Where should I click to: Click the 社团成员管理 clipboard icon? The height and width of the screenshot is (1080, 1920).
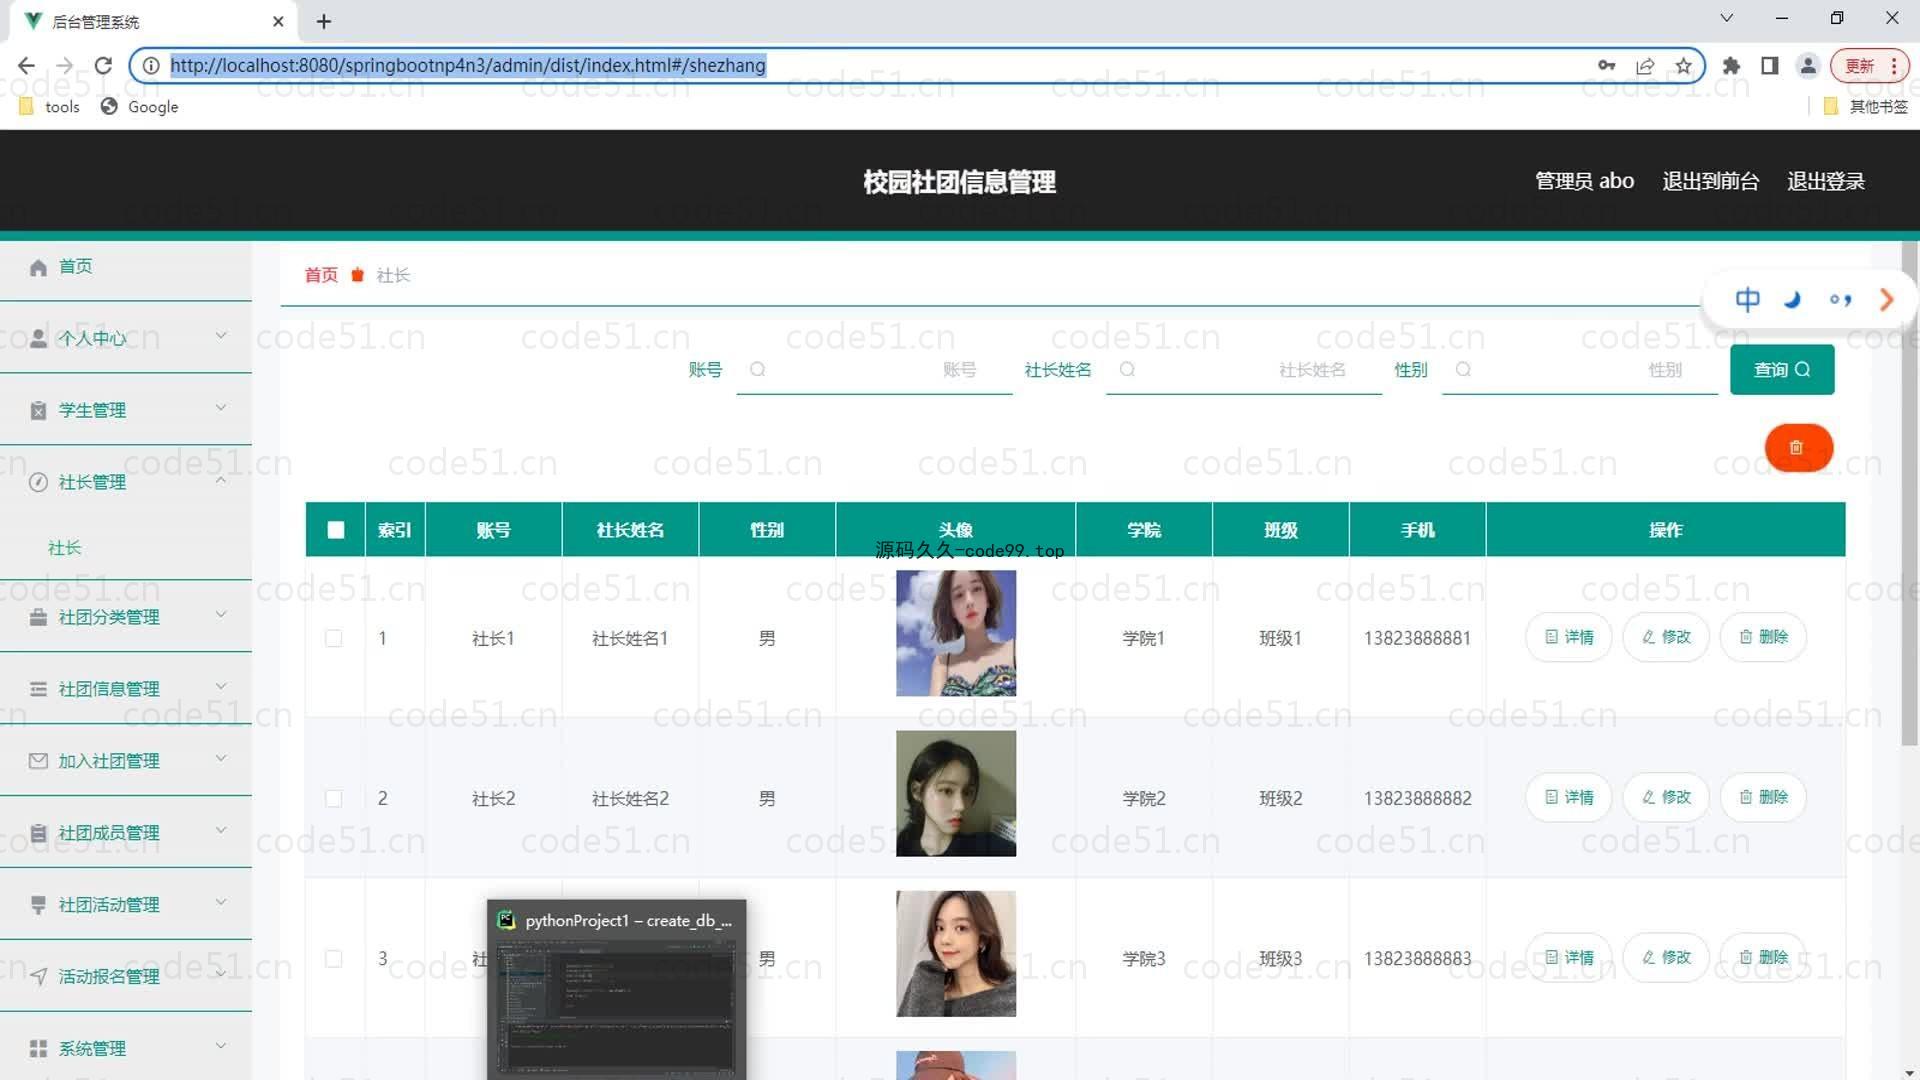38,833
